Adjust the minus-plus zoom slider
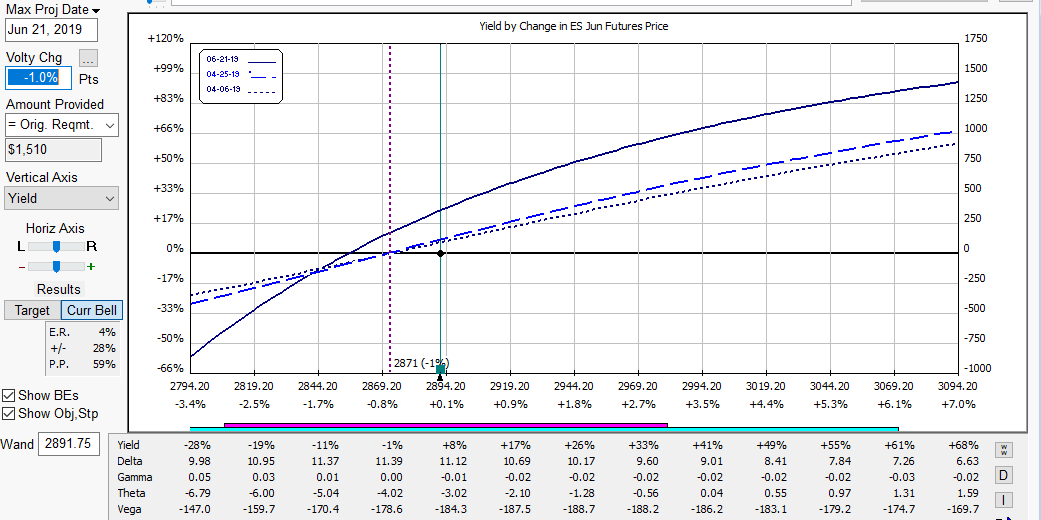 pyautogui.click(x=57, y=266)
